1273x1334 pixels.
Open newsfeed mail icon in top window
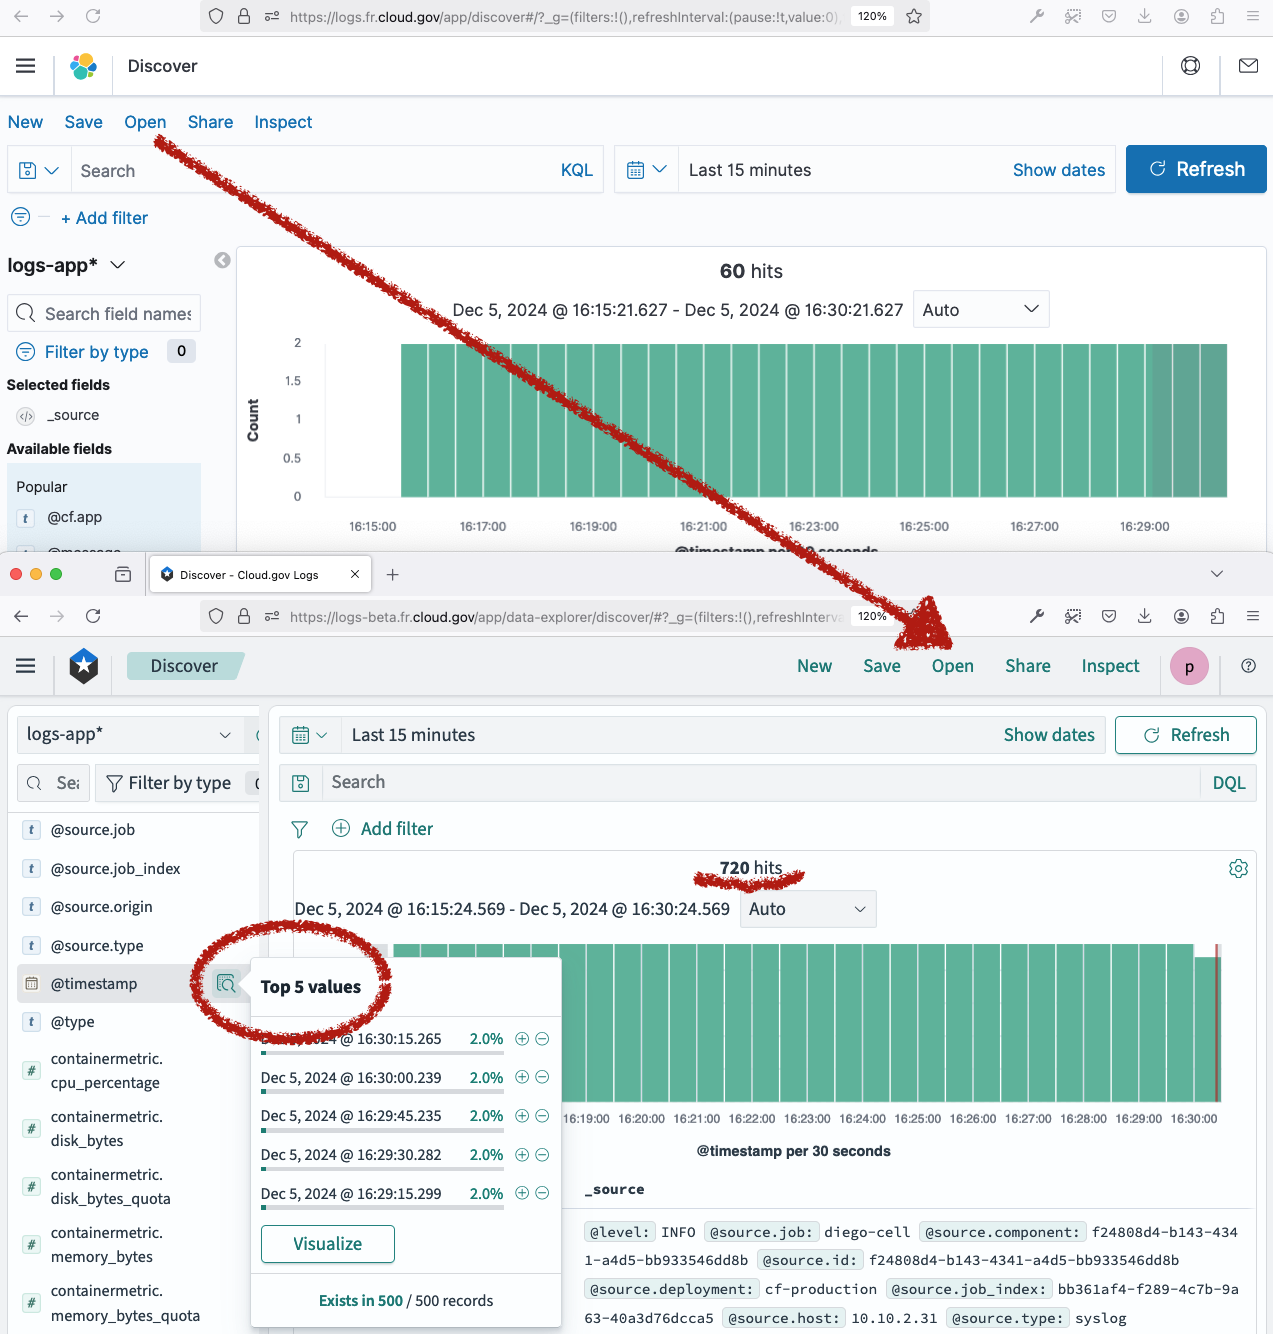[x=1248, y=66]
